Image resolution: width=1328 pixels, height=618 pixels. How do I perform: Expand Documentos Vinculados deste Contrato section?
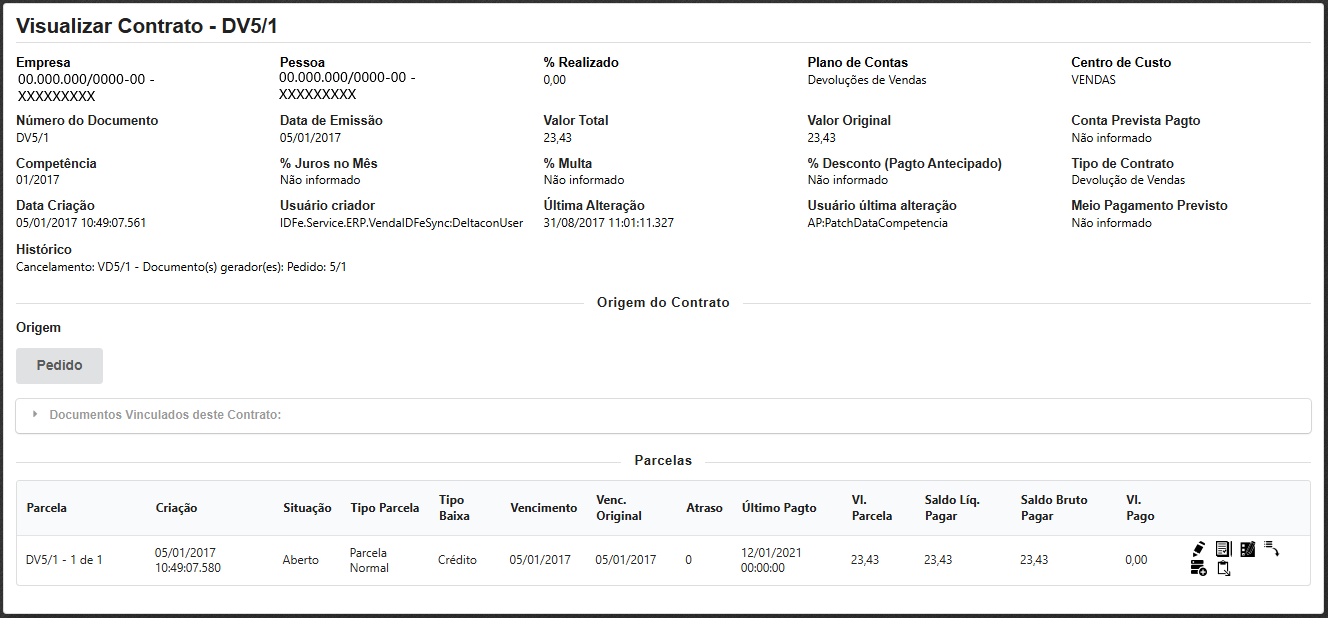coord(165,414)
